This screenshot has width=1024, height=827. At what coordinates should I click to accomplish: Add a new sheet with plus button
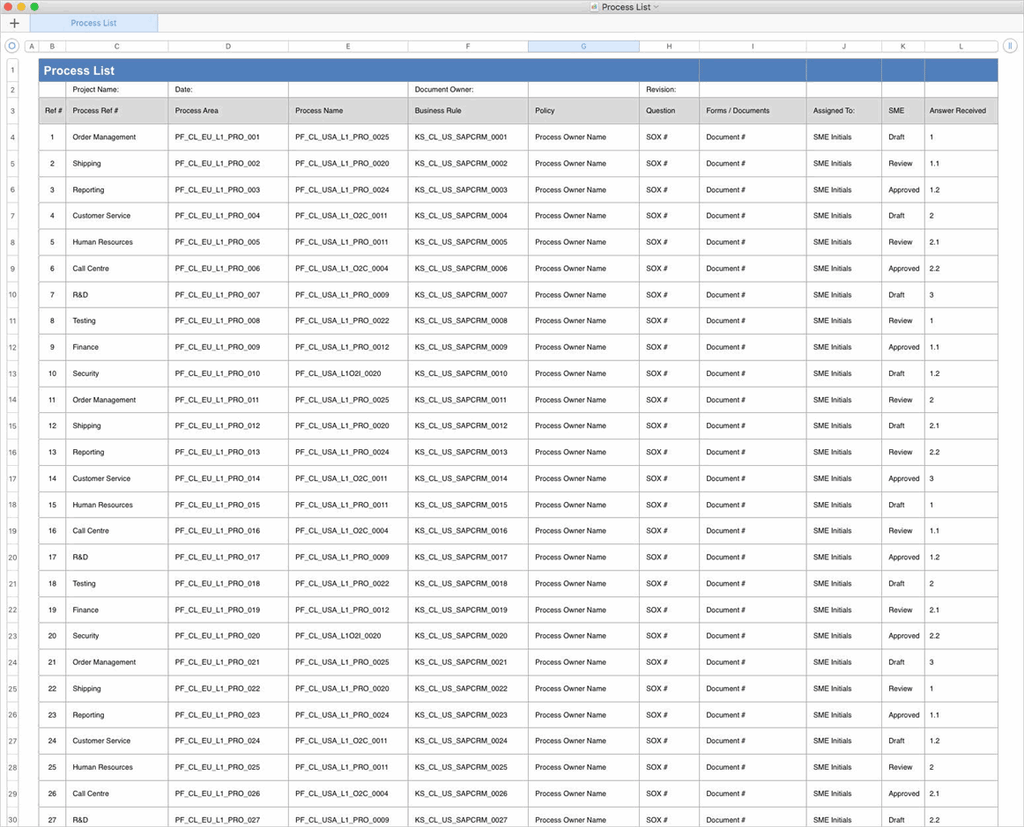point(14,23)
